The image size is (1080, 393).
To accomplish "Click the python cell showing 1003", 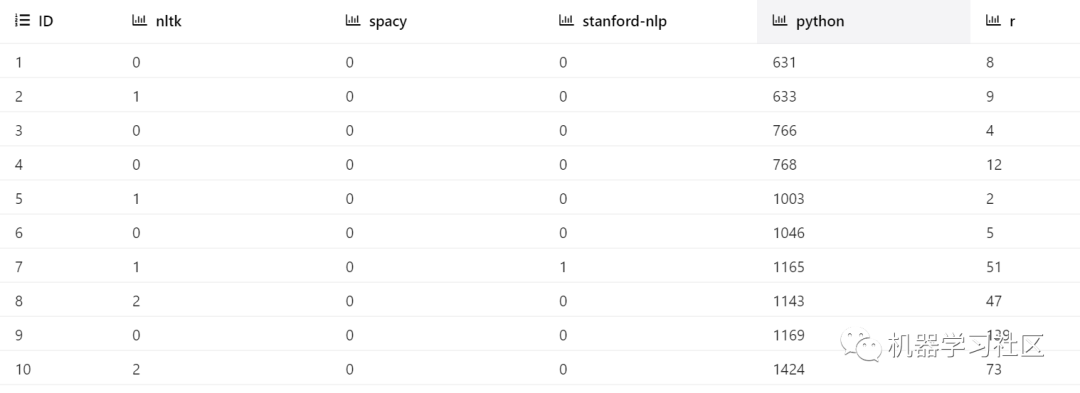I will [789, 199].
